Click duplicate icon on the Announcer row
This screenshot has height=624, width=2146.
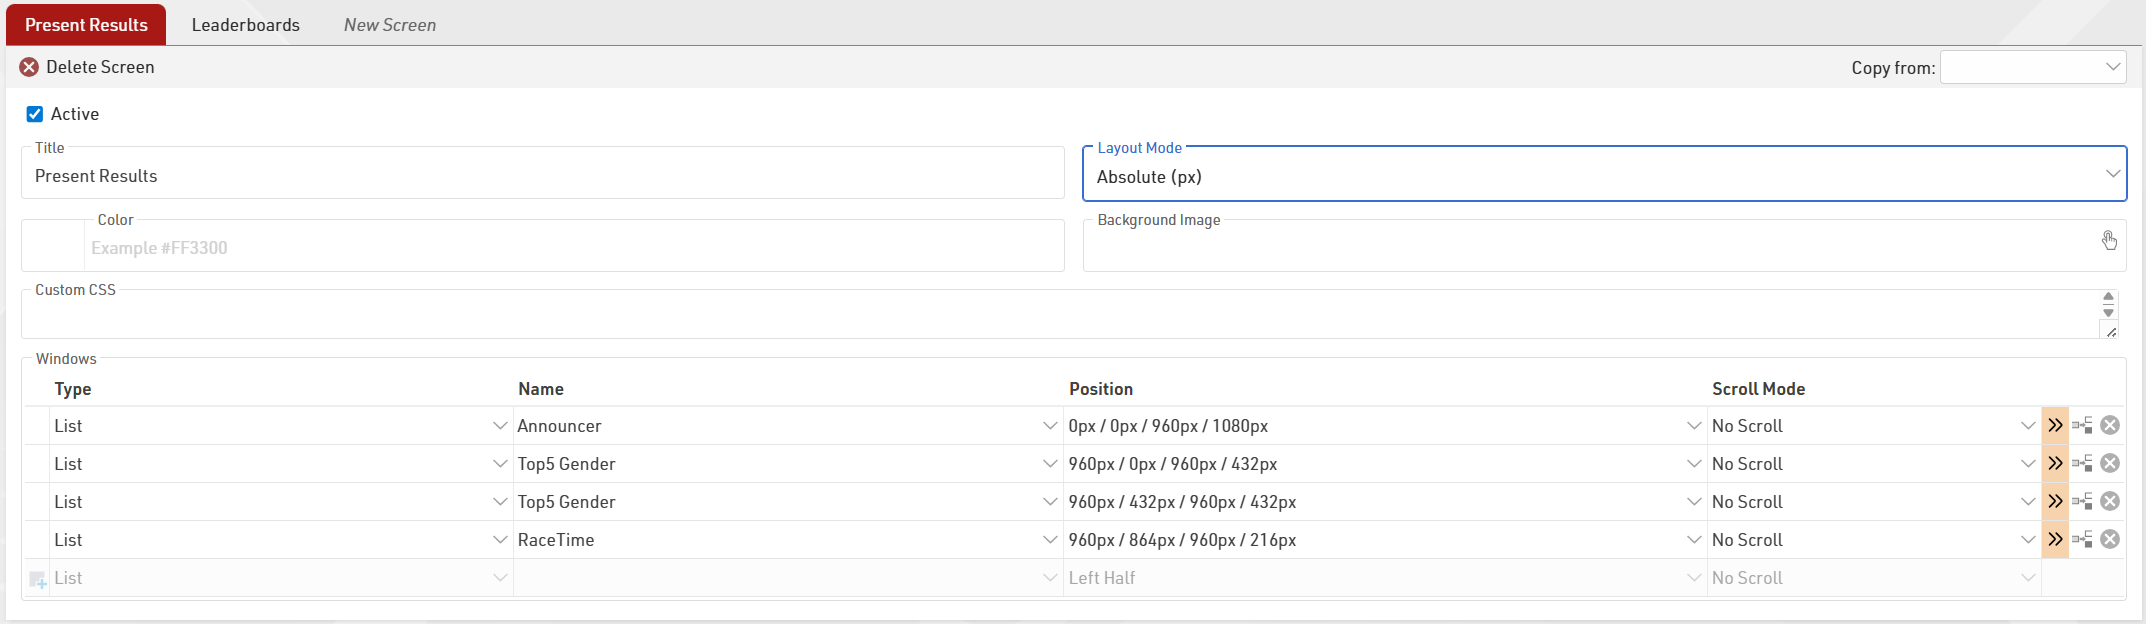(2082, 426)
